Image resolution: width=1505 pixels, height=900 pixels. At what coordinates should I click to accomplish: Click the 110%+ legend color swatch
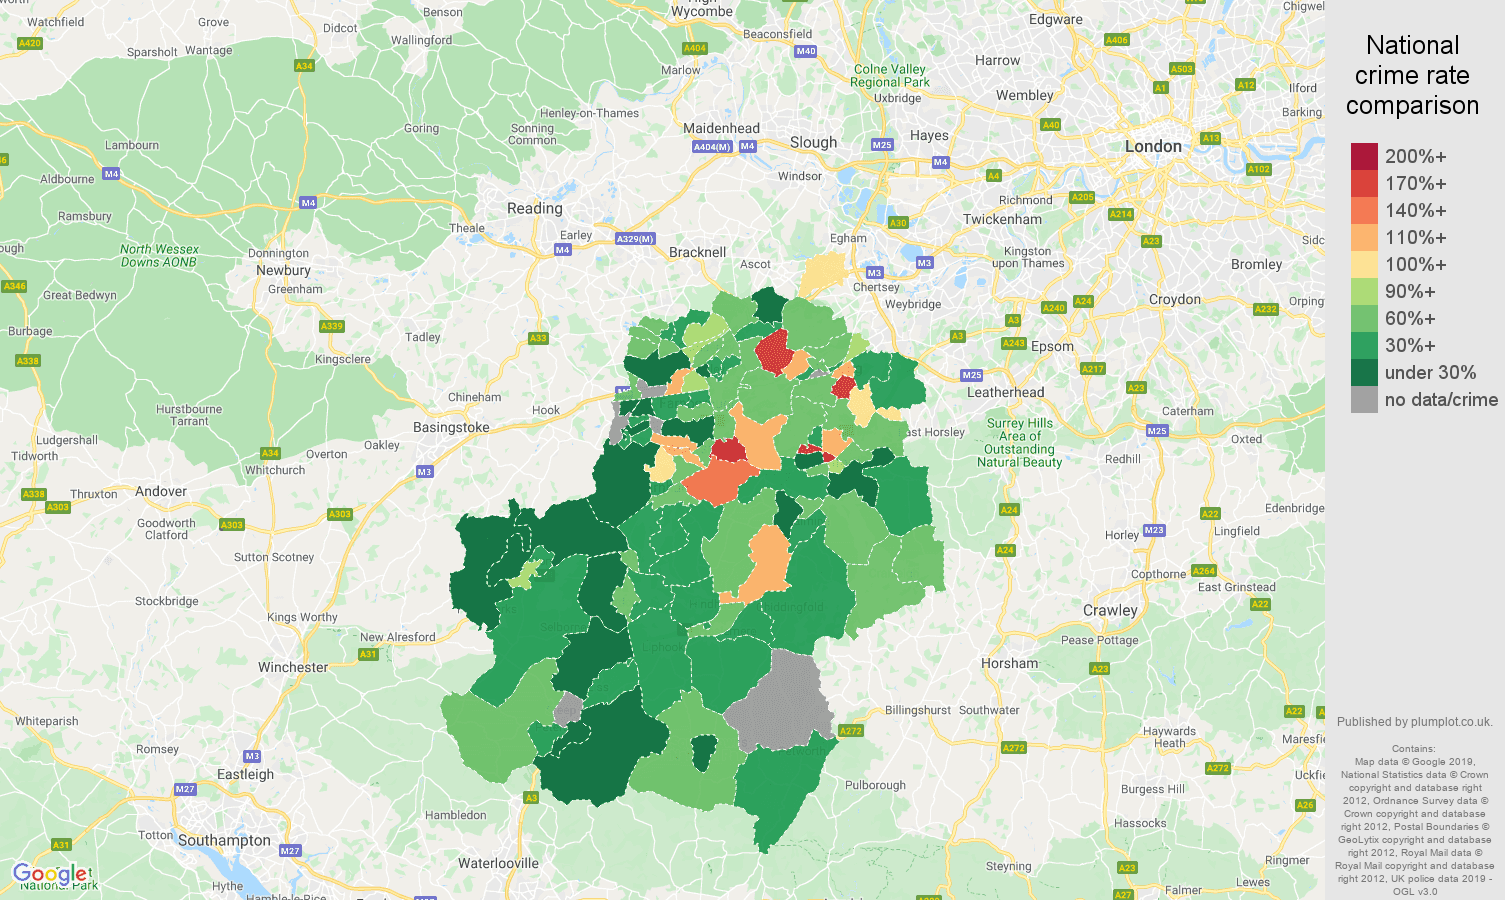click(1364, 238)
